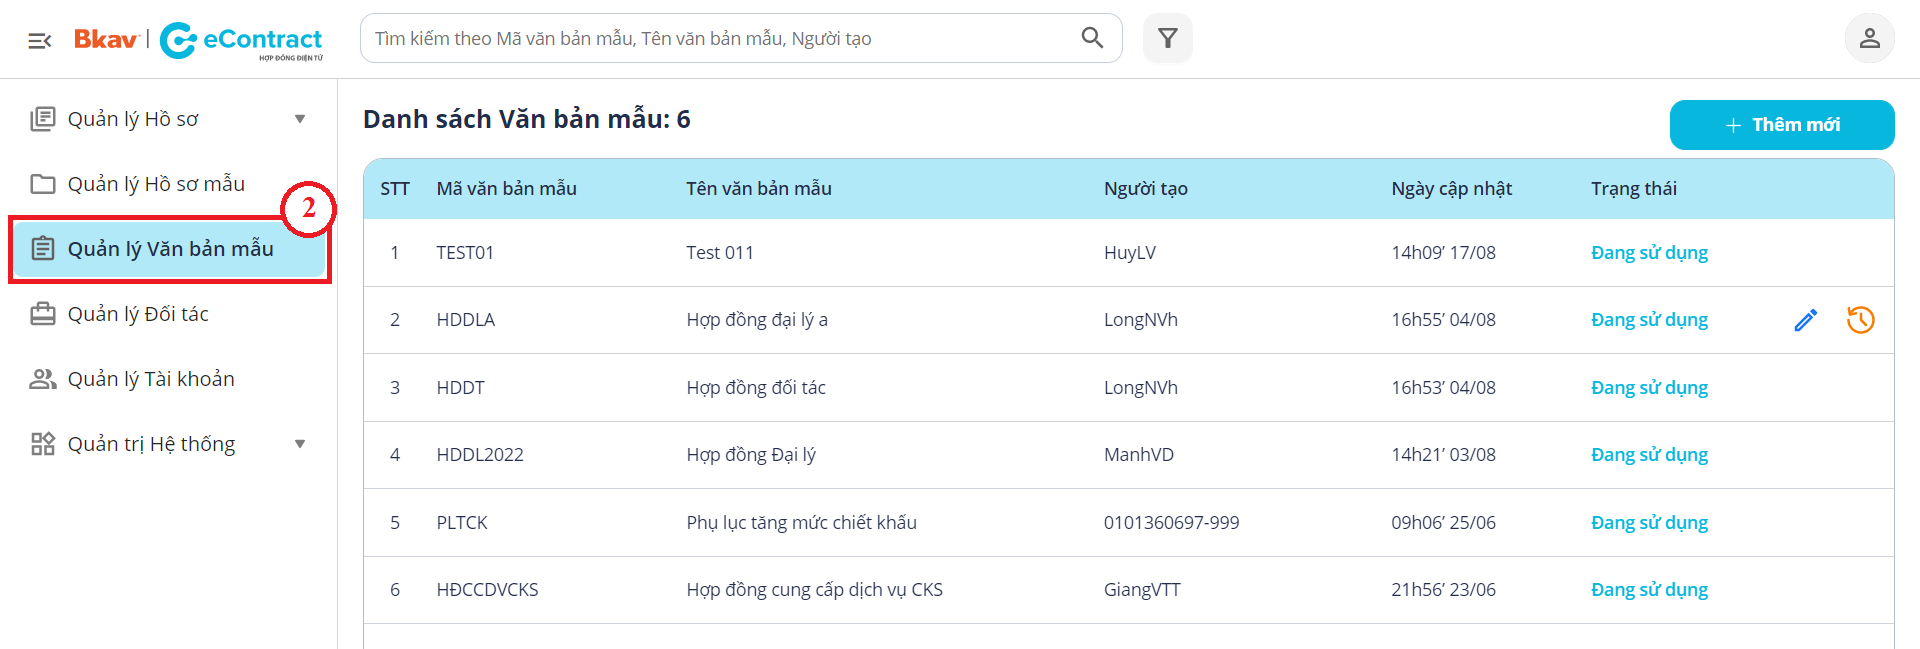The height and width of the screenshot is (649, 1920).
Task: Collapse the sidebar with the hamburger icon
Action: pos(40,40)
